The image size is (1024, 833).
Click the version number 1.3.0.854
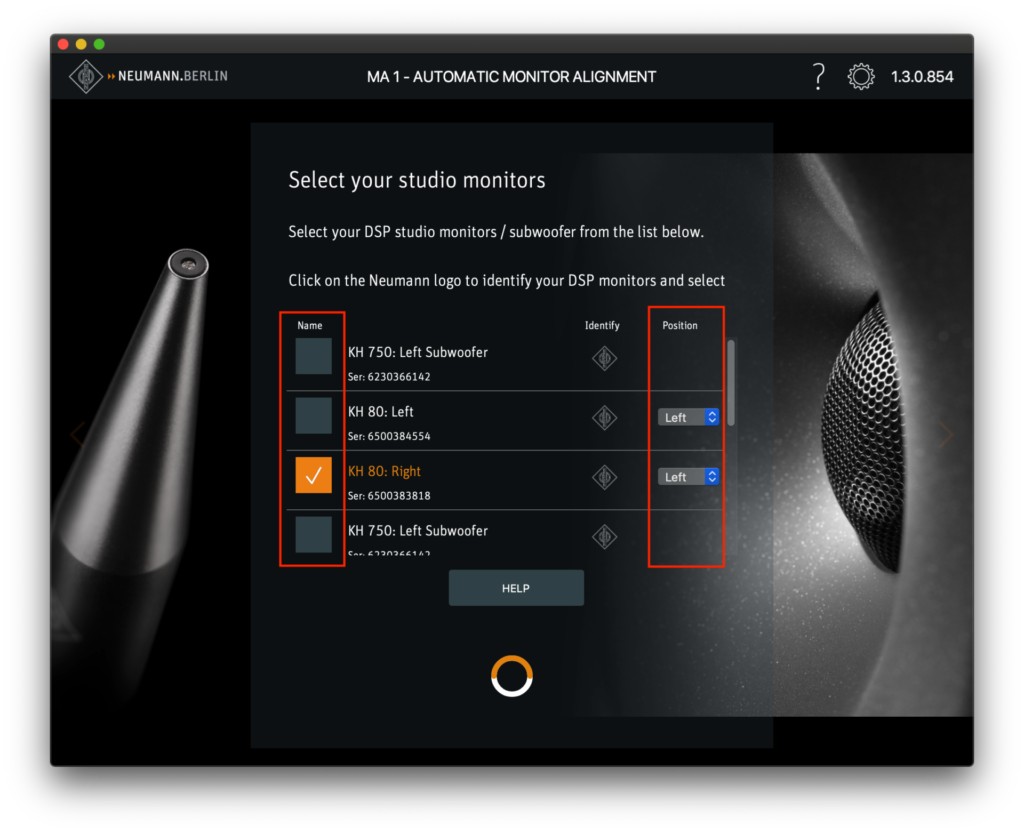[x=922, y=77]
